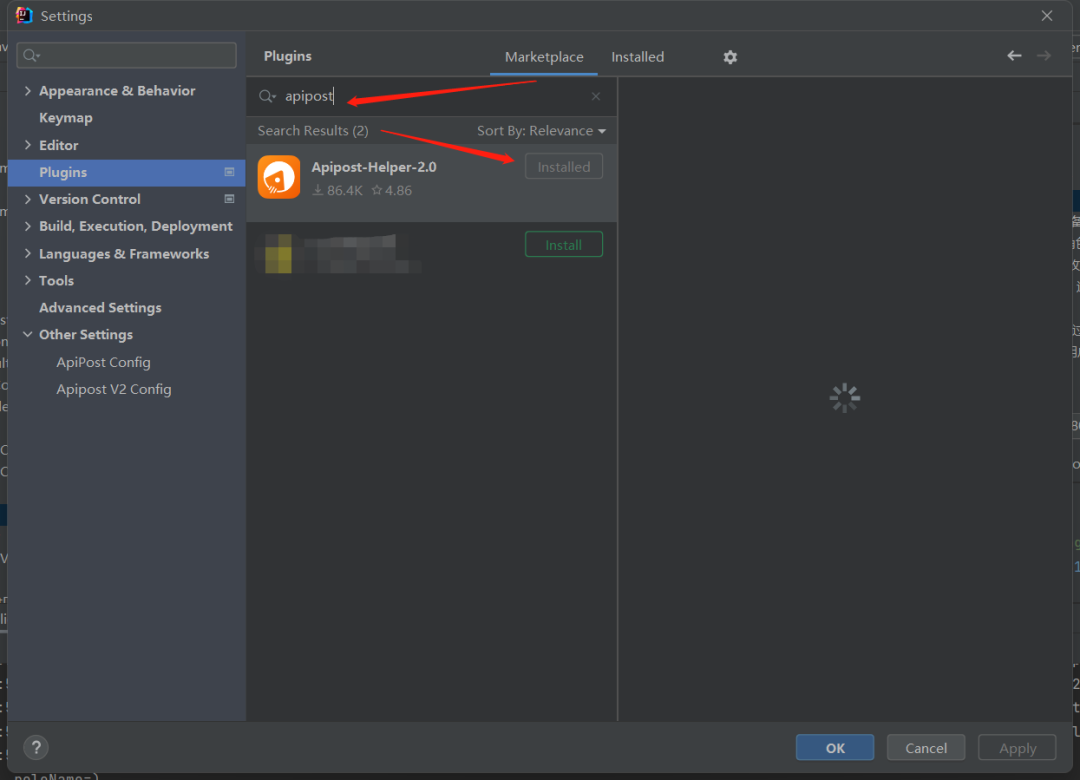
Task: Click the 86.4K downloads count
Action: click(x=338, y=191)
